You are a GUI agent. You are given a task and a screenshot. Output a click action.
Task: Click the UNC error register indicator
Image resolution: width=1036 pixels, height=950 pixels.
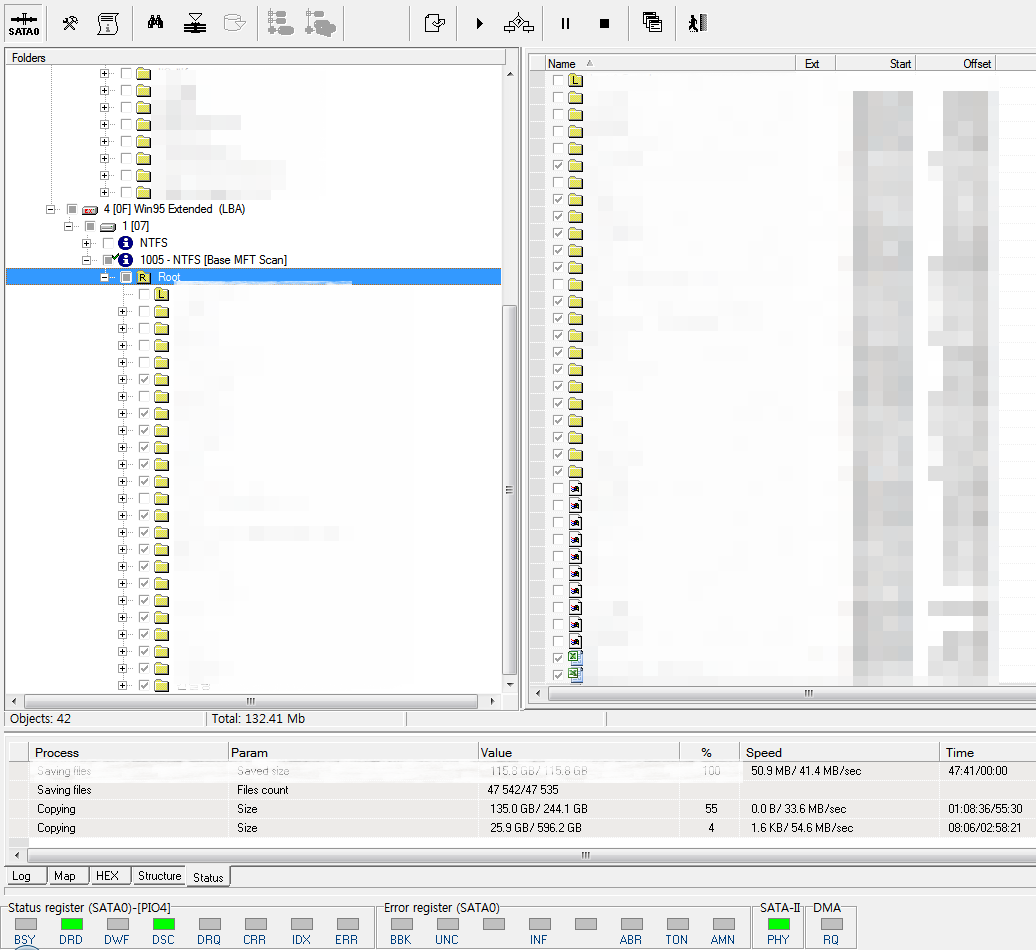447,924
